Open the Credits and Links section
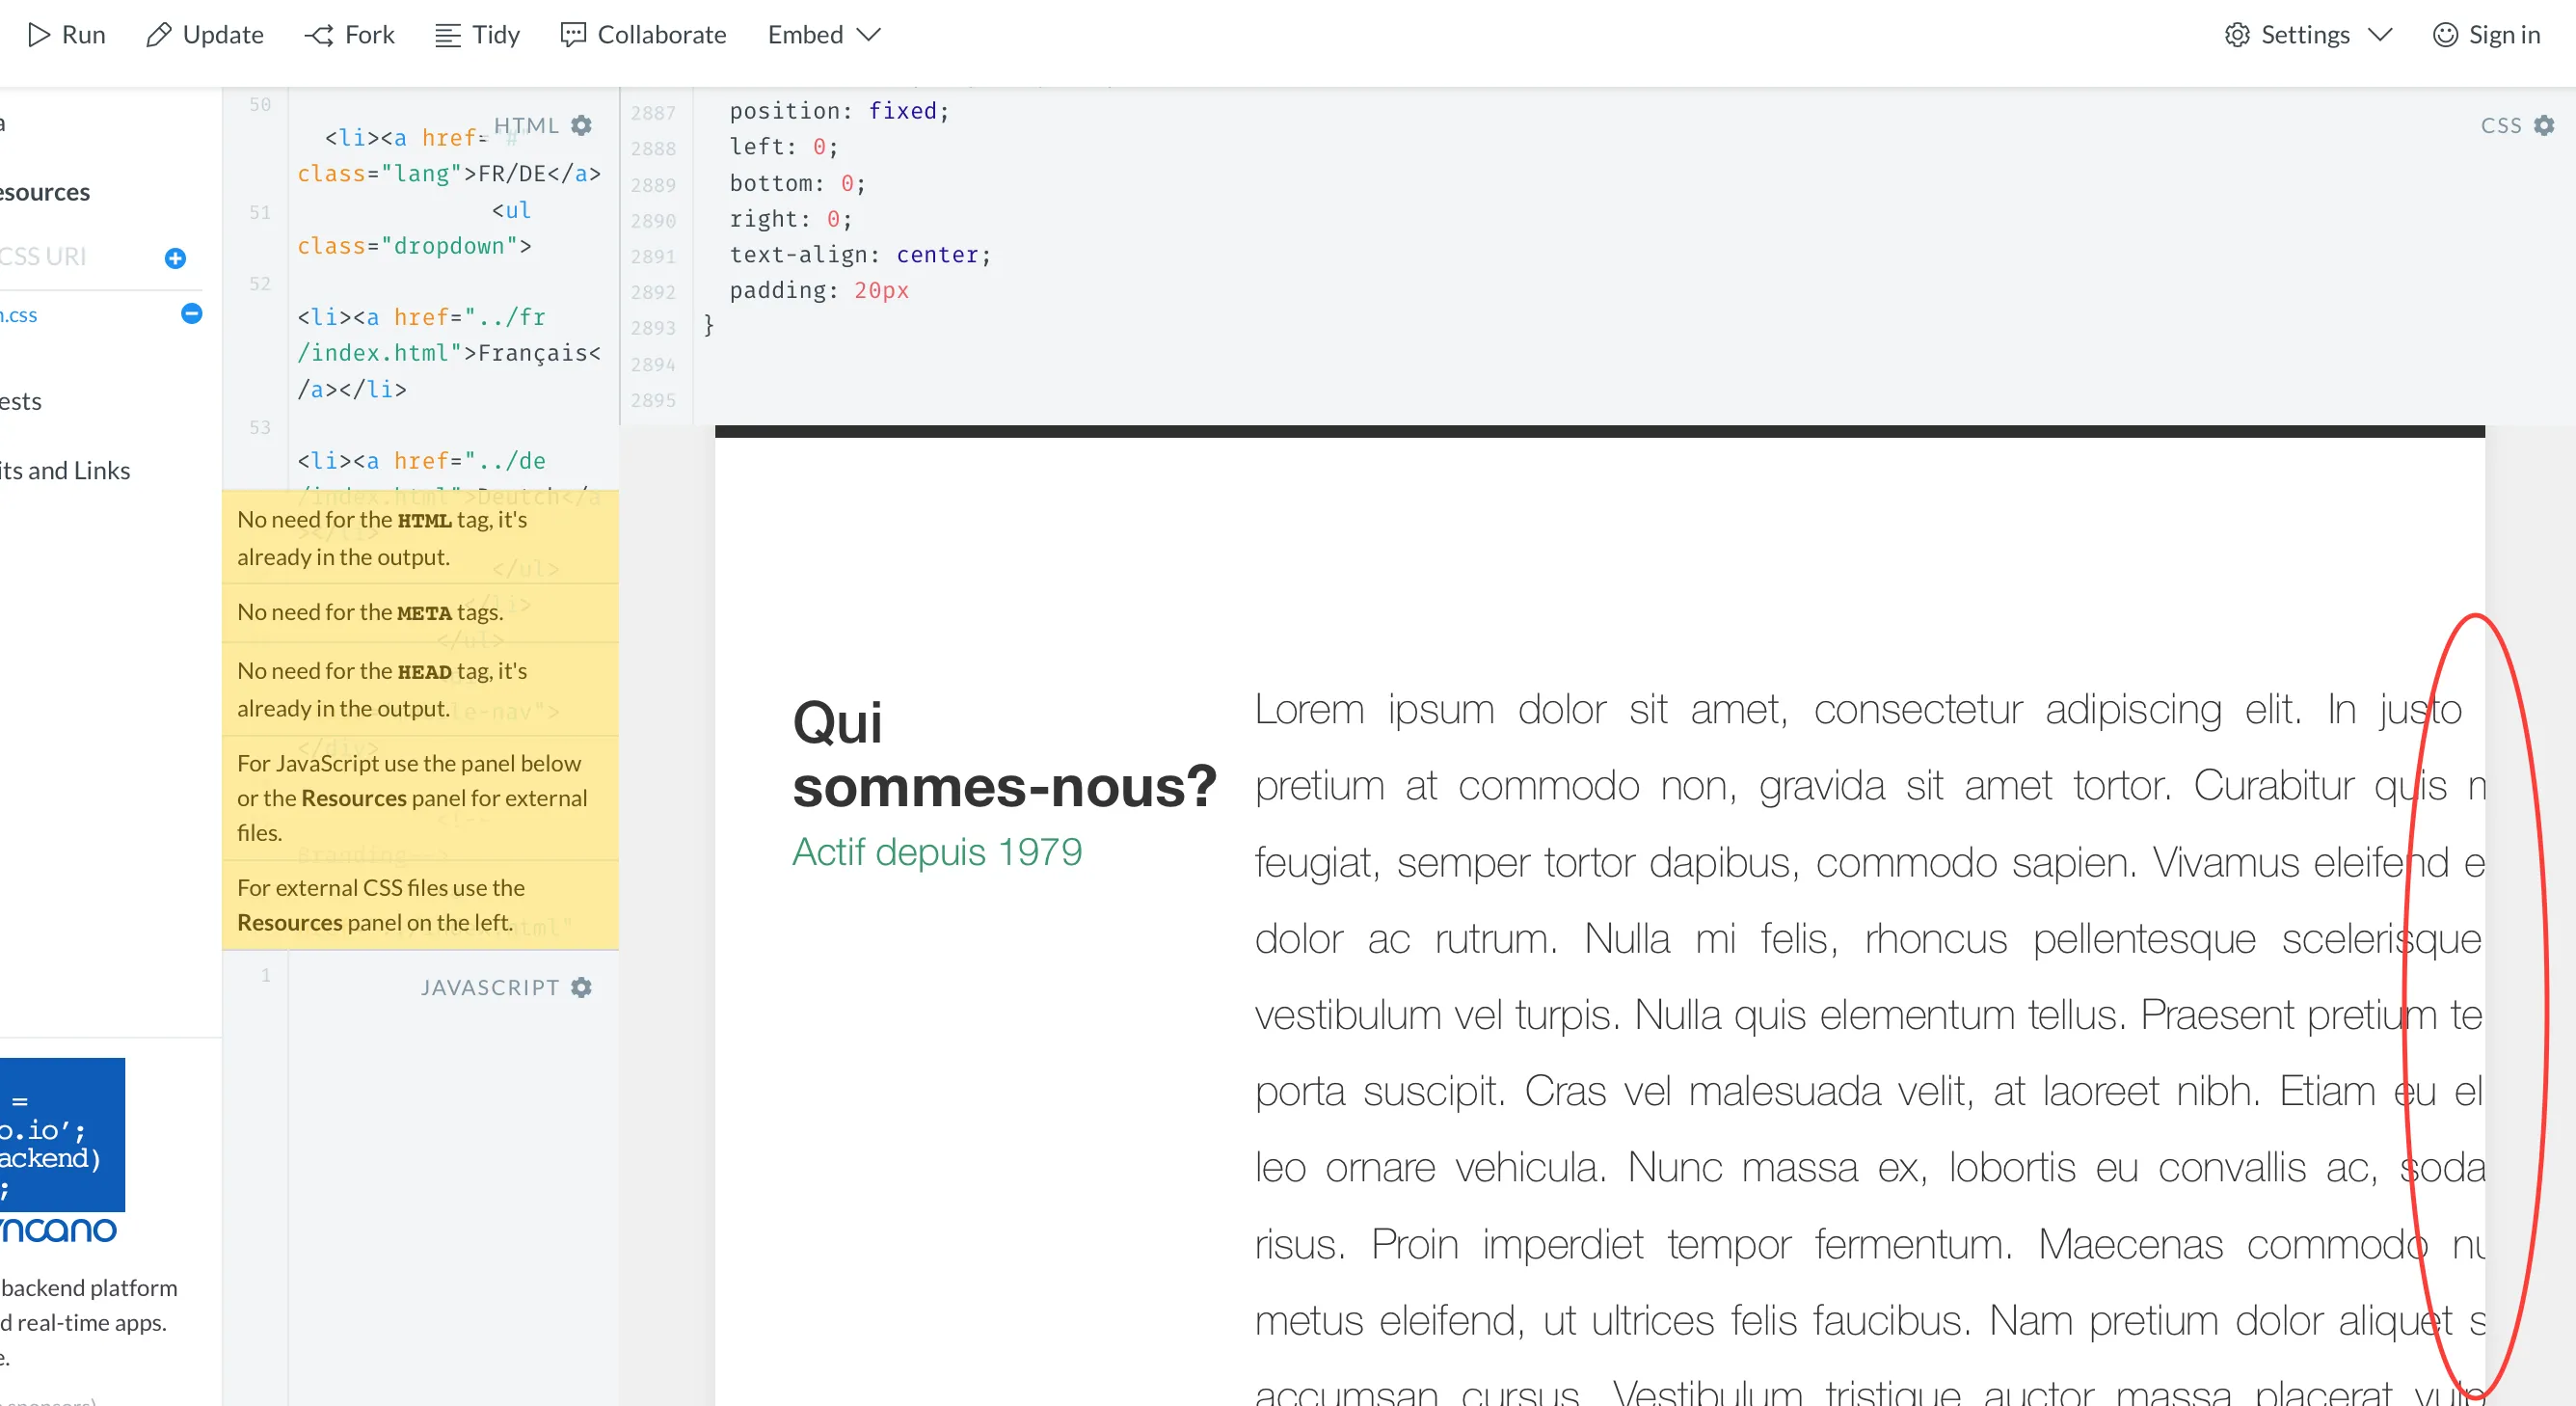The image size is (2576, 1406). pyautogui.click(x=65, y=470)
